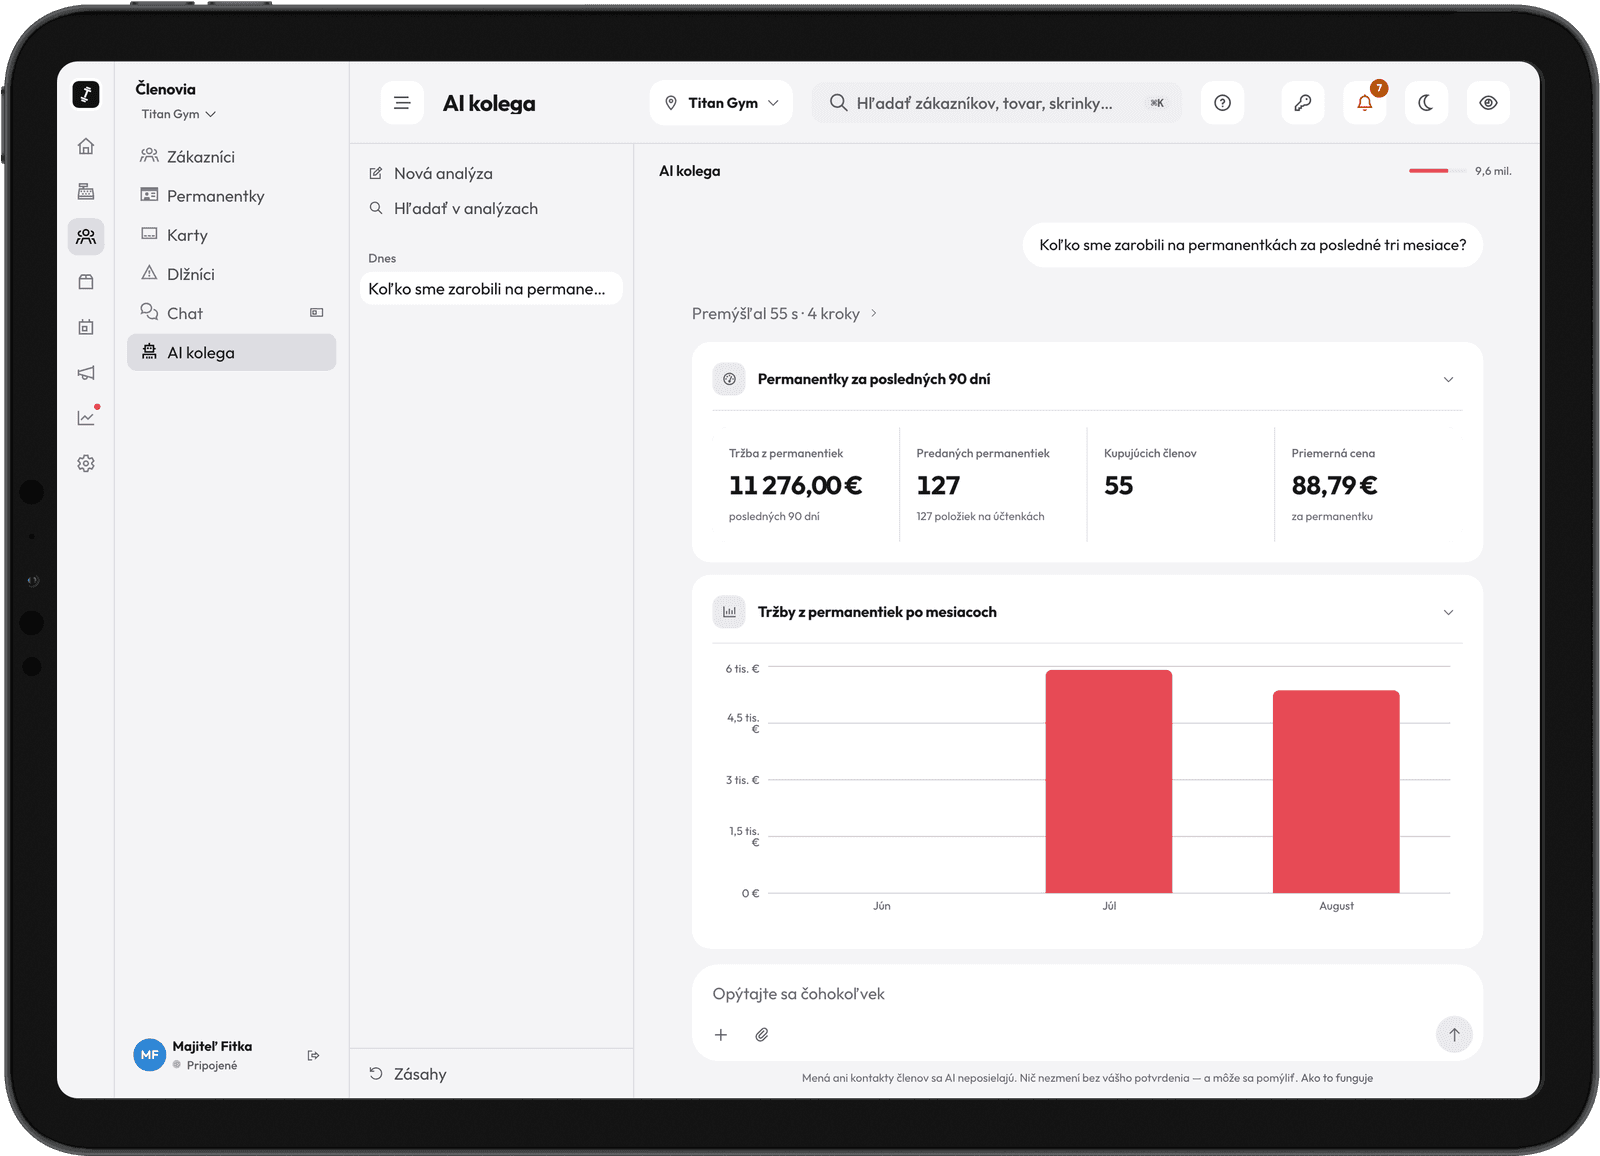This screenshot has height=1156, width=1600.
Task: Open Titan Gym switcher under Členovia
Action: [x=178, y=114]
